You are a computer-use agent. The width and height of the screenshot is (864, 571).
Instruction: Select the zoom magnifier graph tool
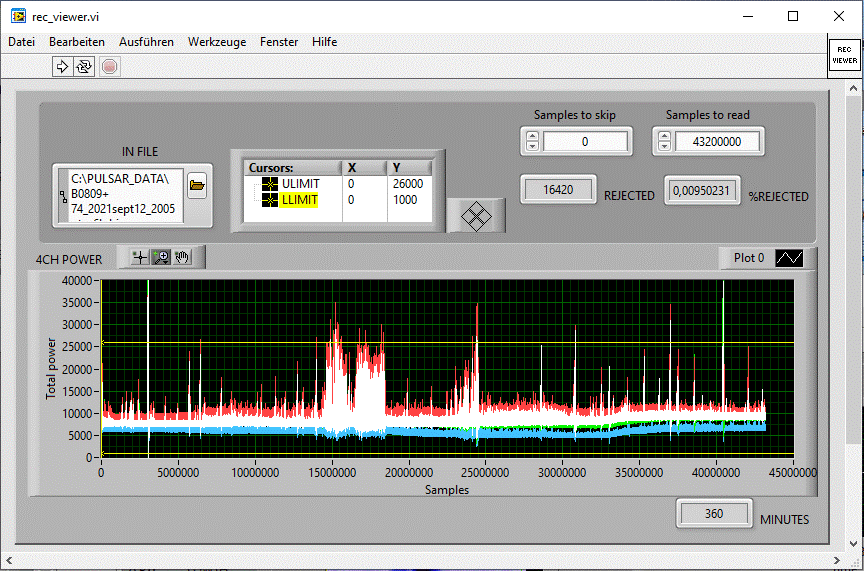tap(161, 257)
